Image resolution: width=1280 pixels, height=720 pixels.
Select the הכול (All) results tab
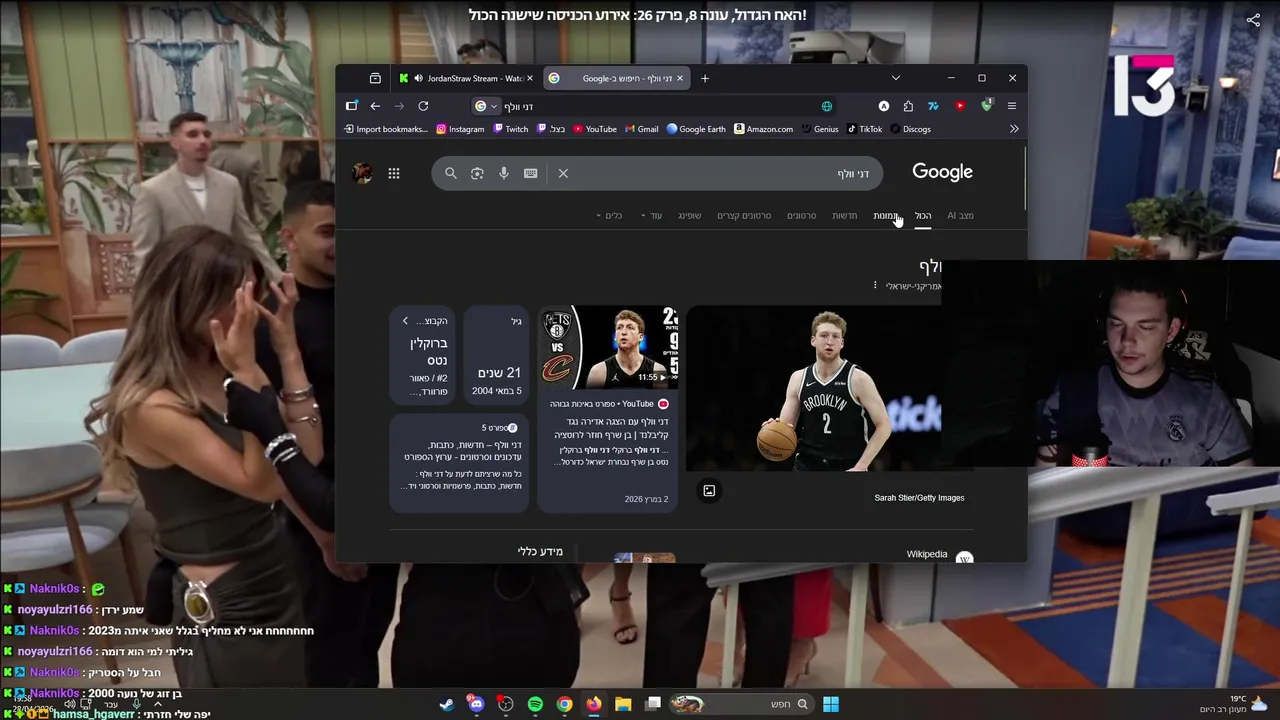click(x=923, y=215)
